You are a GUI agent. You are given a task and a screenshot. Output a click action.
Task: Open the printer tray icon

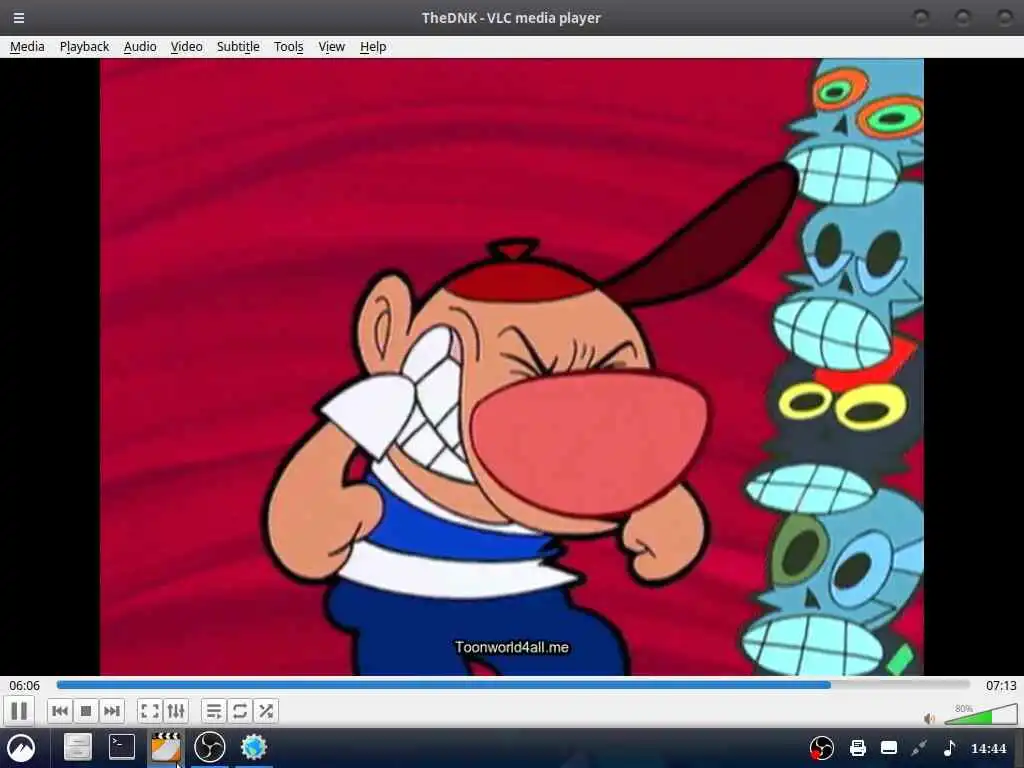(x=857, y=748)
